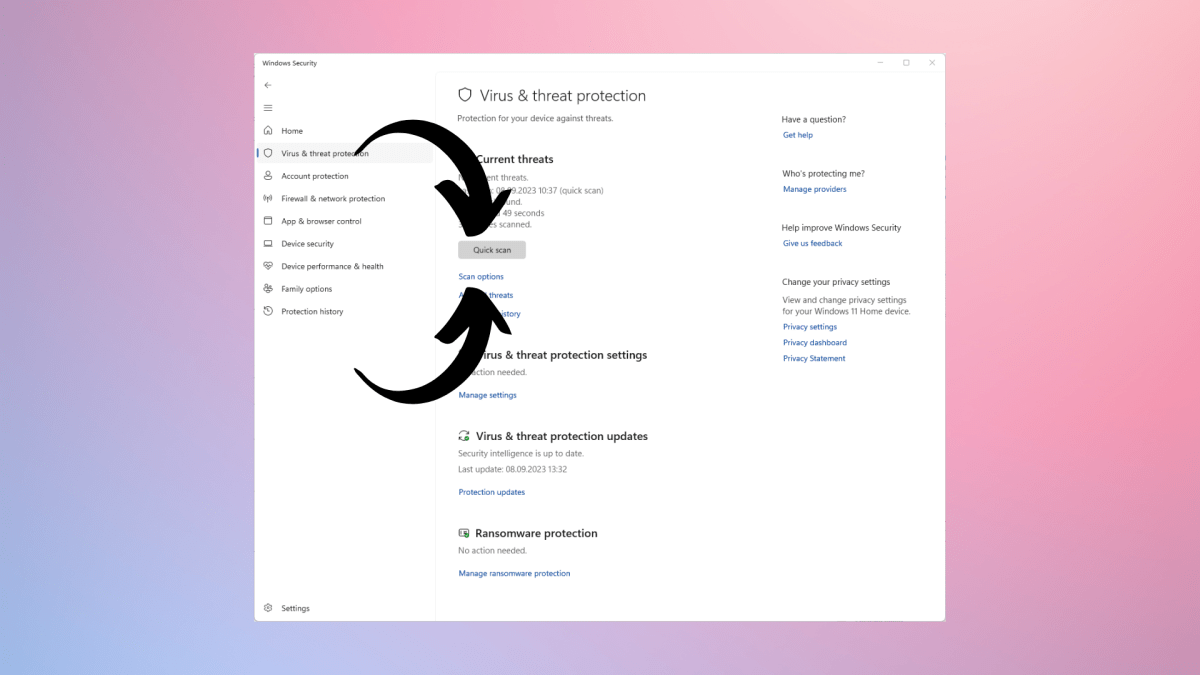Open Manage ransomware protection link
This screenshot has height=675, width=1200.
tap(514, 574)
